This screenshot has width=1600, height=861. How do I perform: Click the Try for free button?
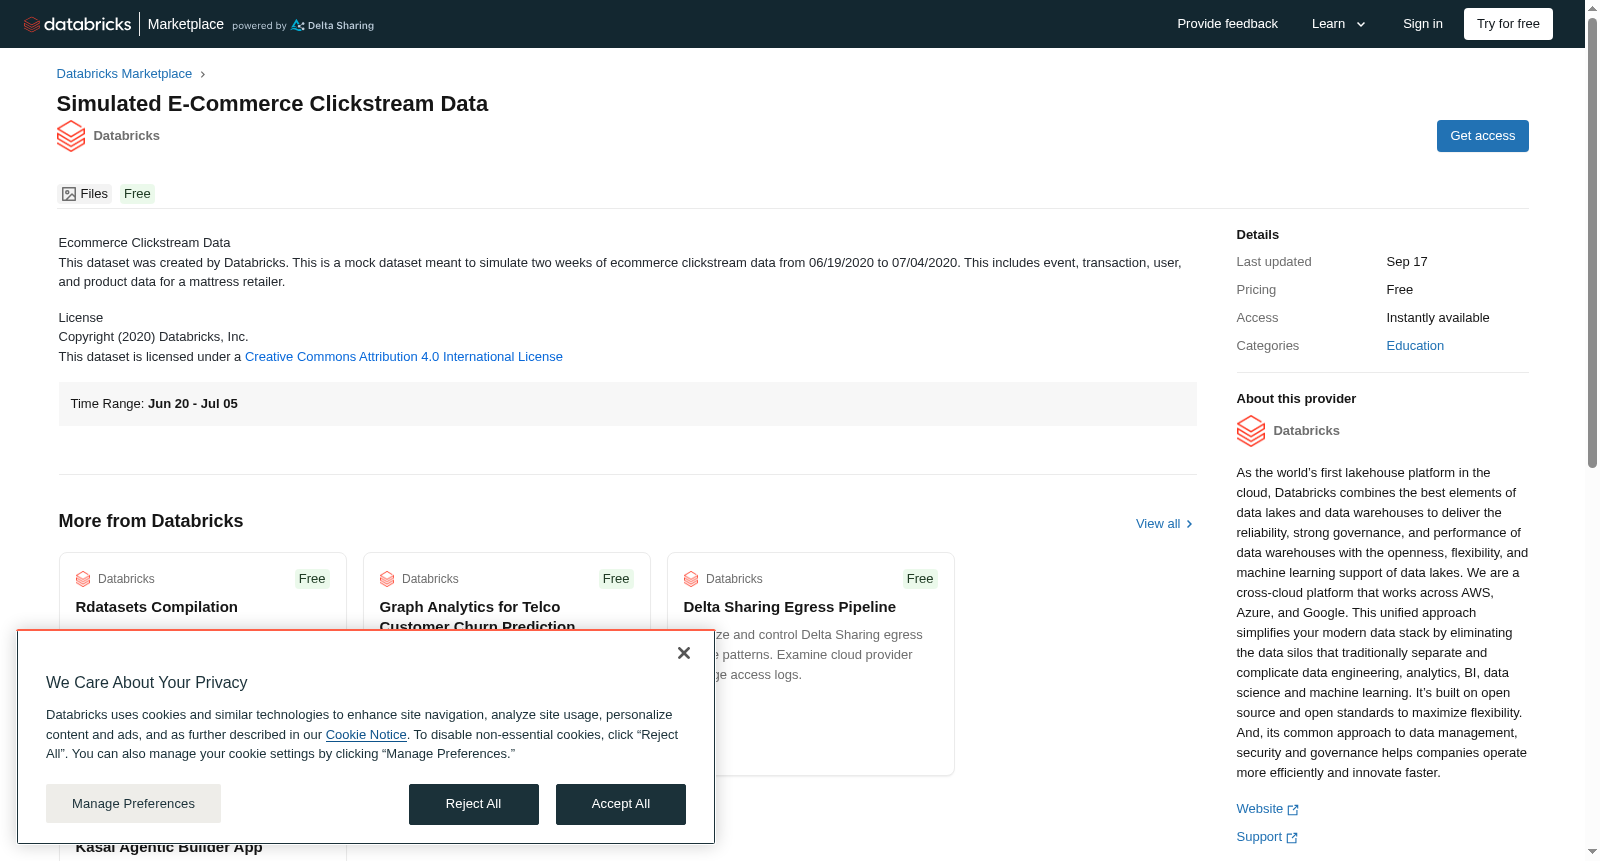(x=1508, y=24)
